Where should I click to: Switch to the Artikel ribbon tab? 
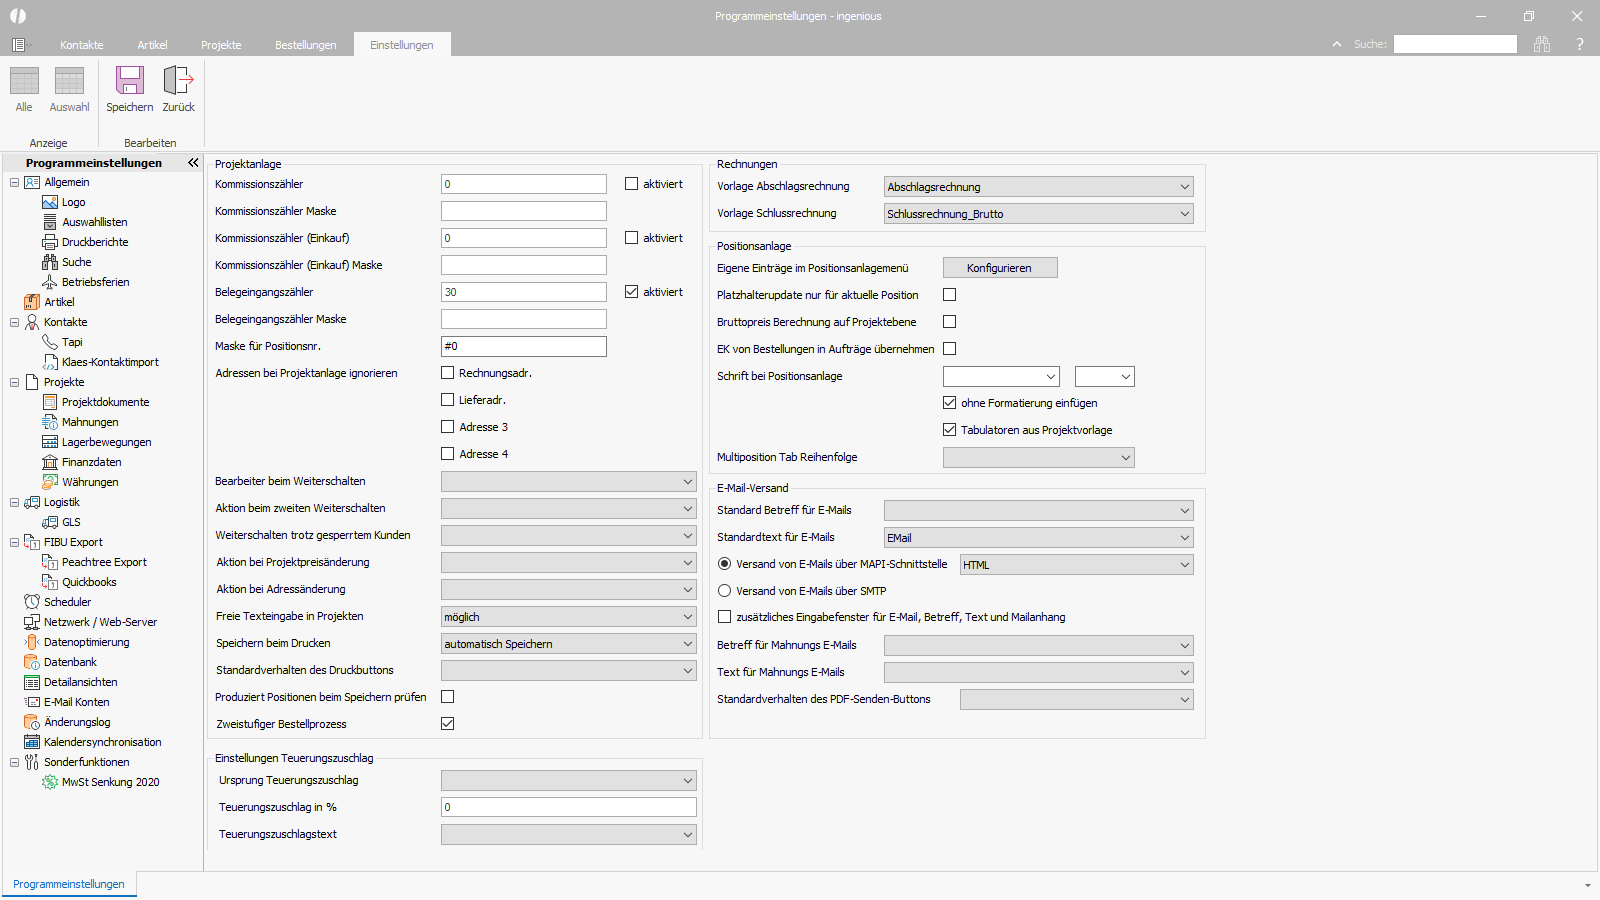tap(152, 45)
